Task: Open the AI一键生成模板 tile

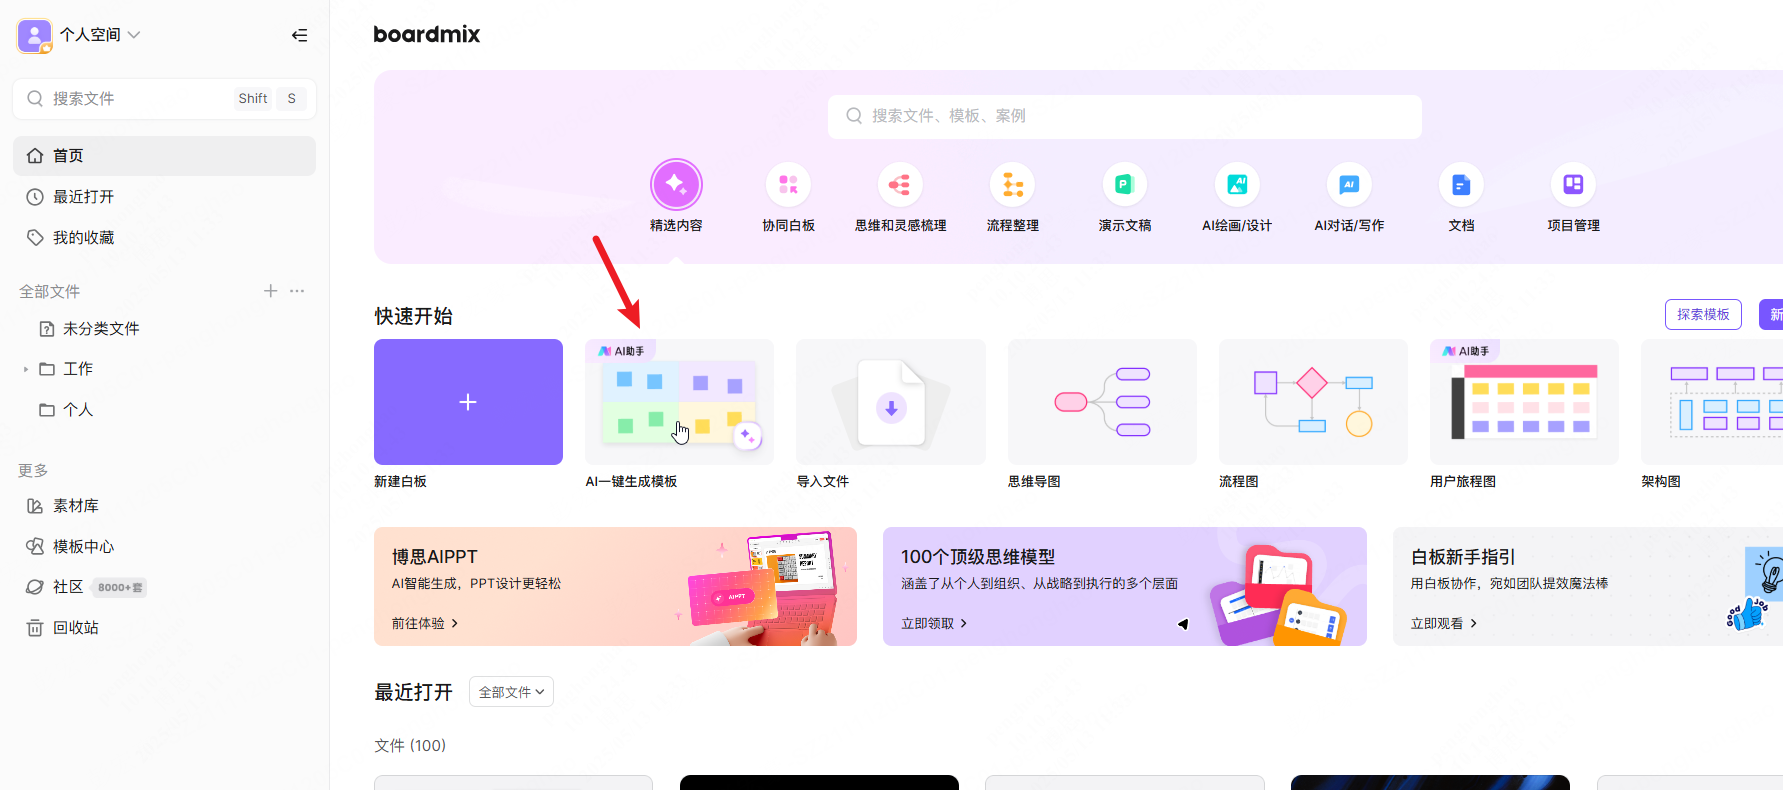Action: click(679, 402)
